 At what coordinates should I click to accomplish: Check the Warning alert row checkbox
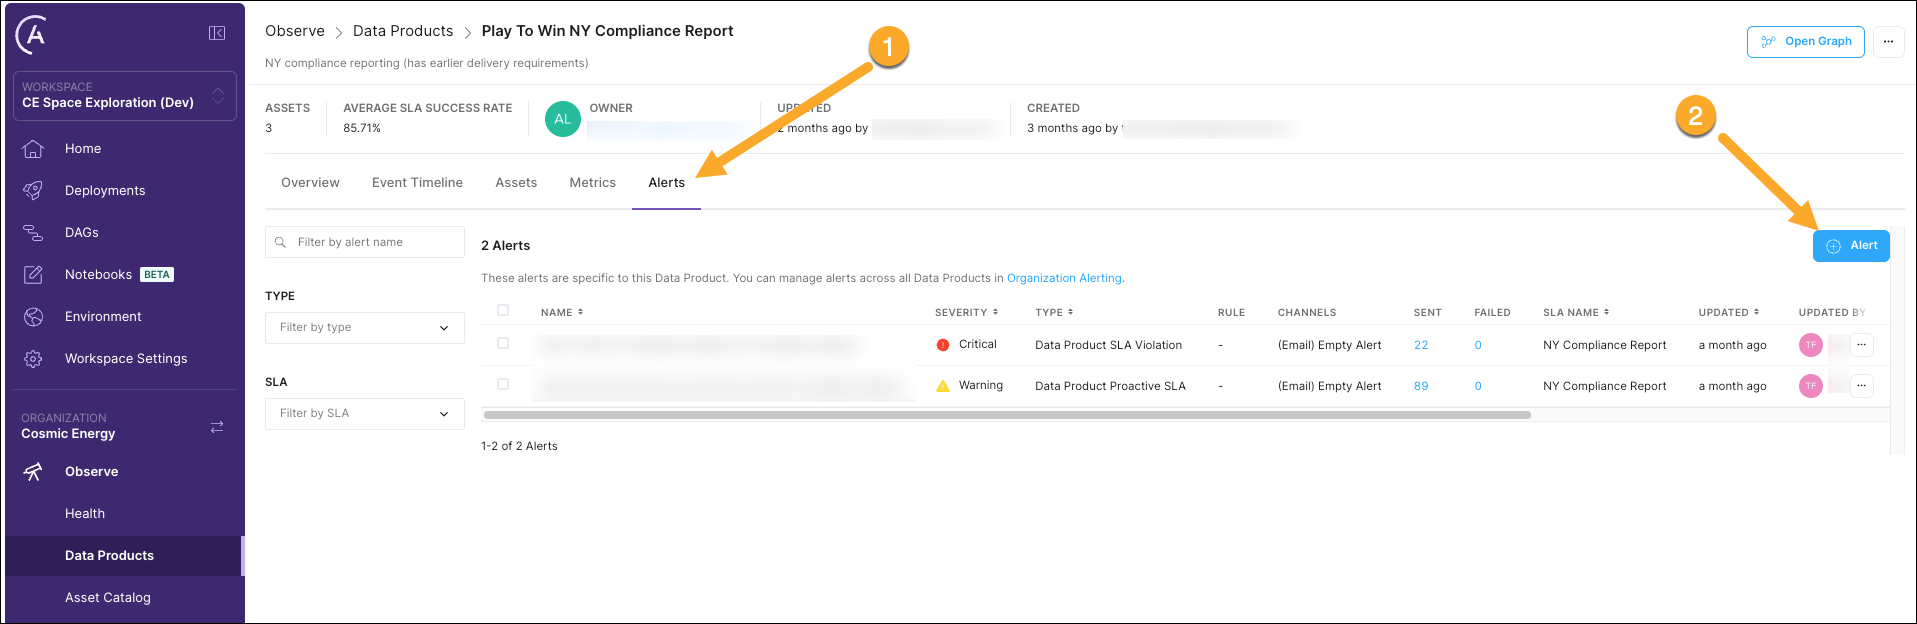(503, 385)
